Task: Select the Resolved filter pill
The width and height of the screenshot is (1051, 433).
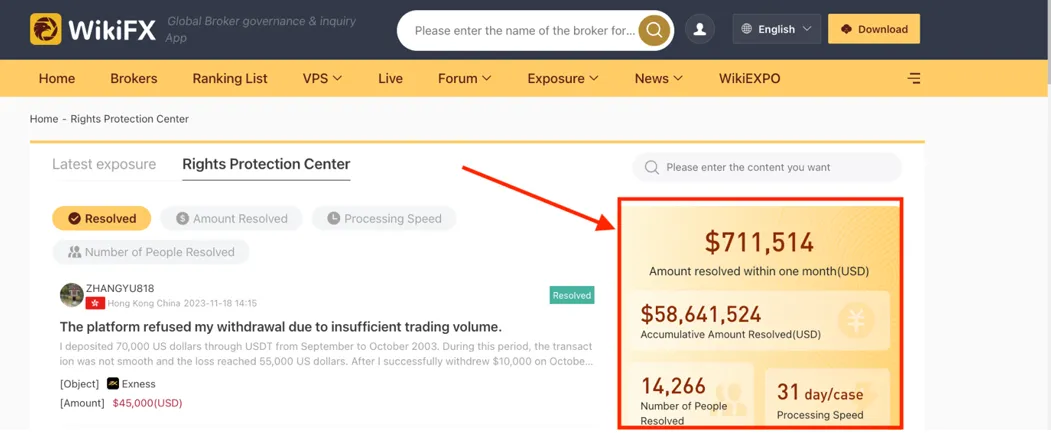Action: click(102, 219)
